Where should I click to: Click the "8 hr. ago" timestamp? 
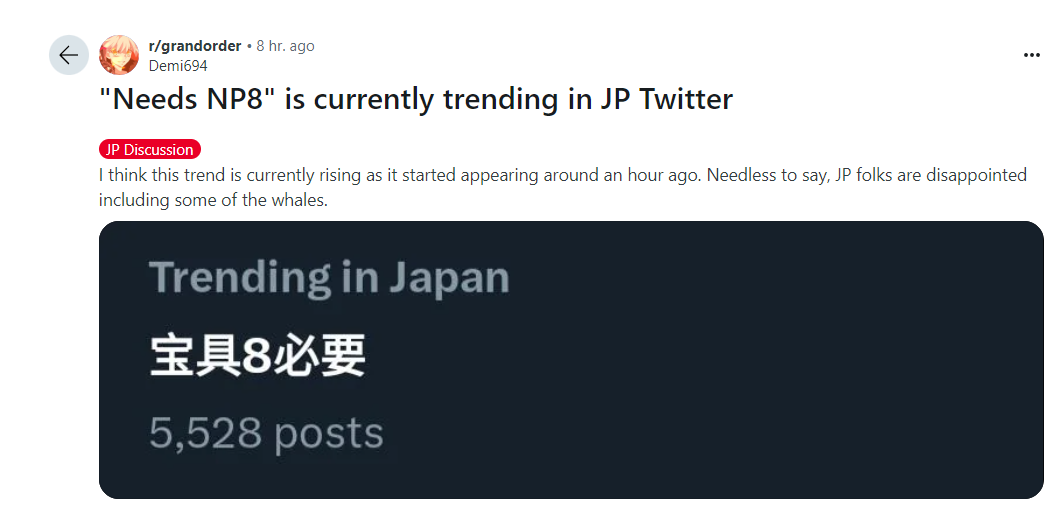(285, 46)
